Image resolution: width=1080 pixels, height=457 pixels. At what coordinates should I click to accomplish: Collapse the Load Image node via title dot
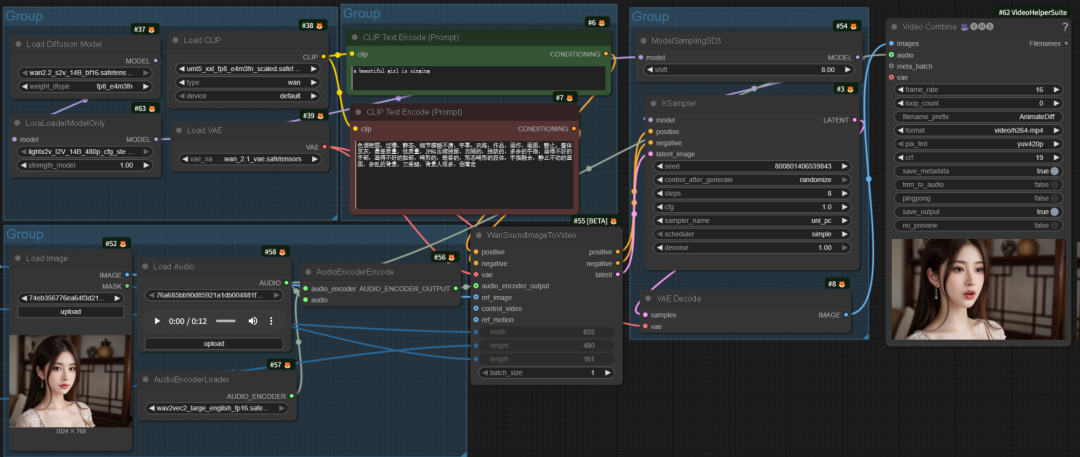[x=15, y=258]
